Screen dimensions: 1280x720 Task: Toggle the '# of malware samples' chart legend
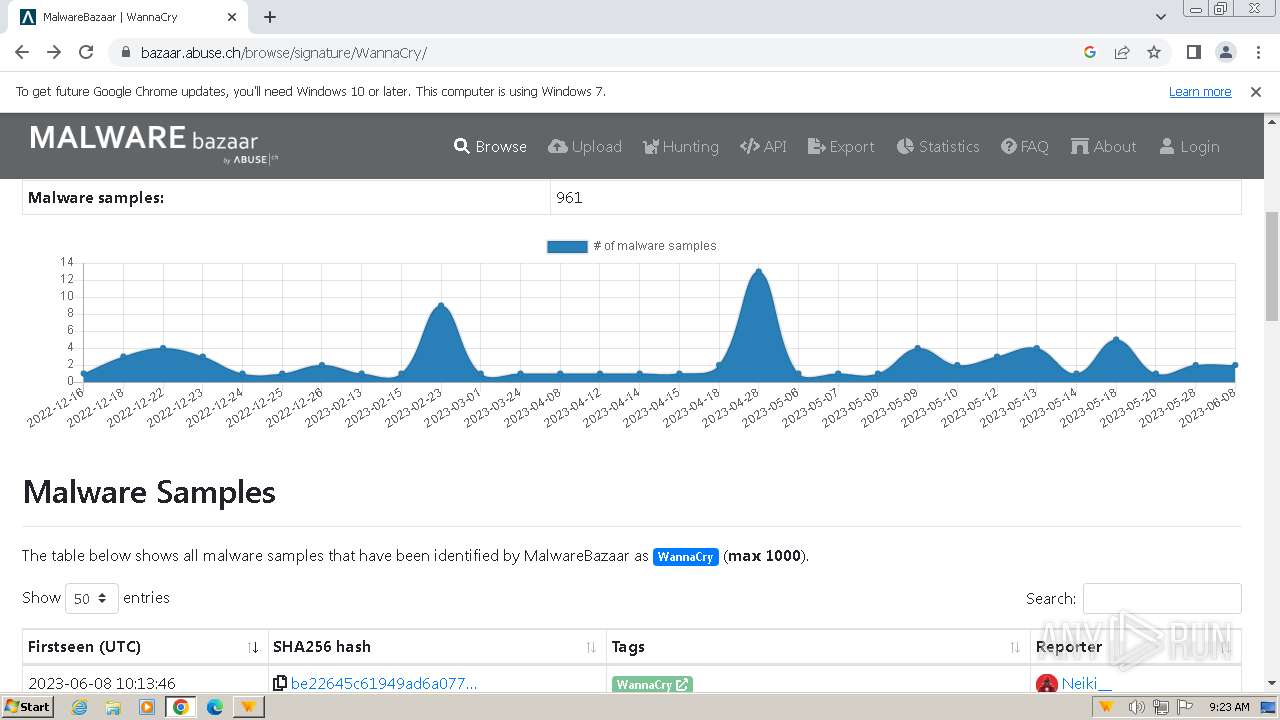[632, 246]
